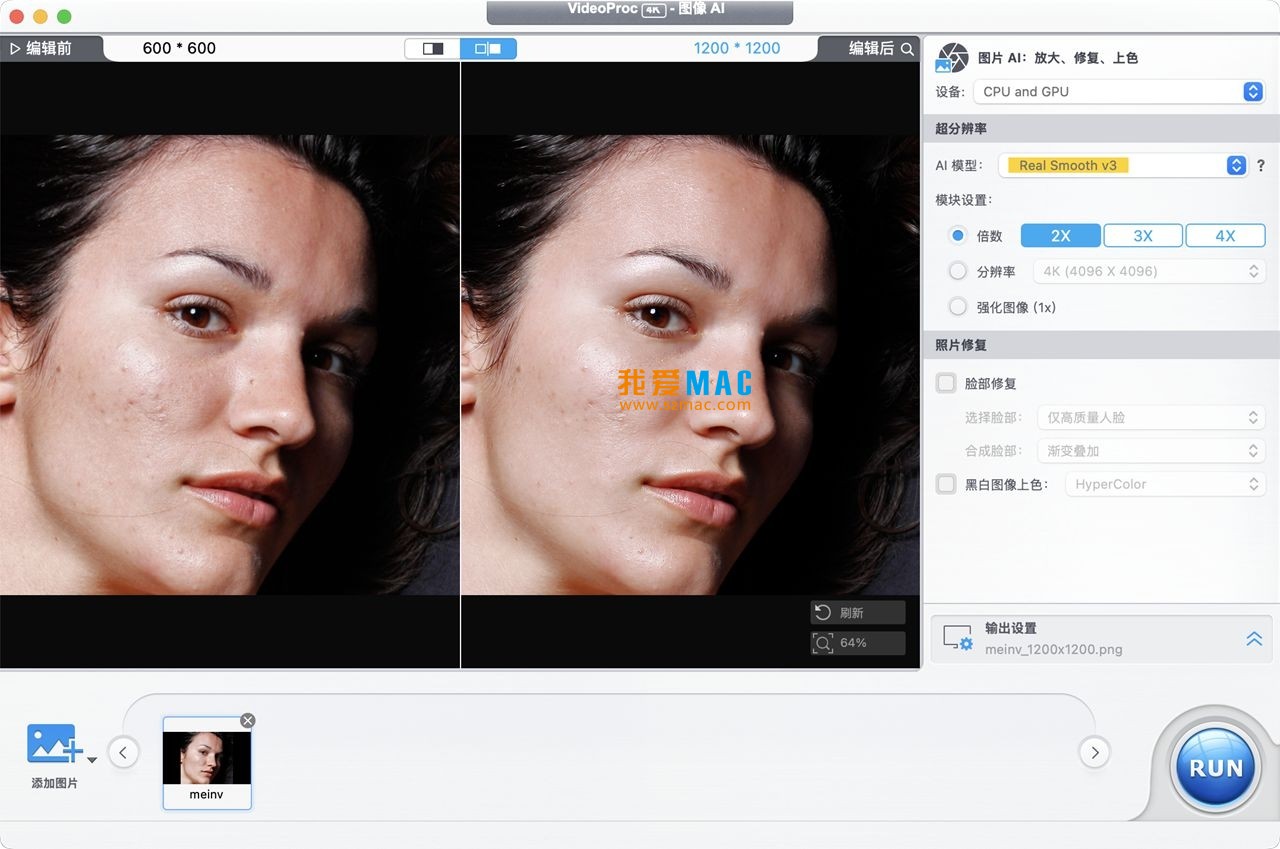Click the macOS yellow minimize button

click(x=40, y=17)
